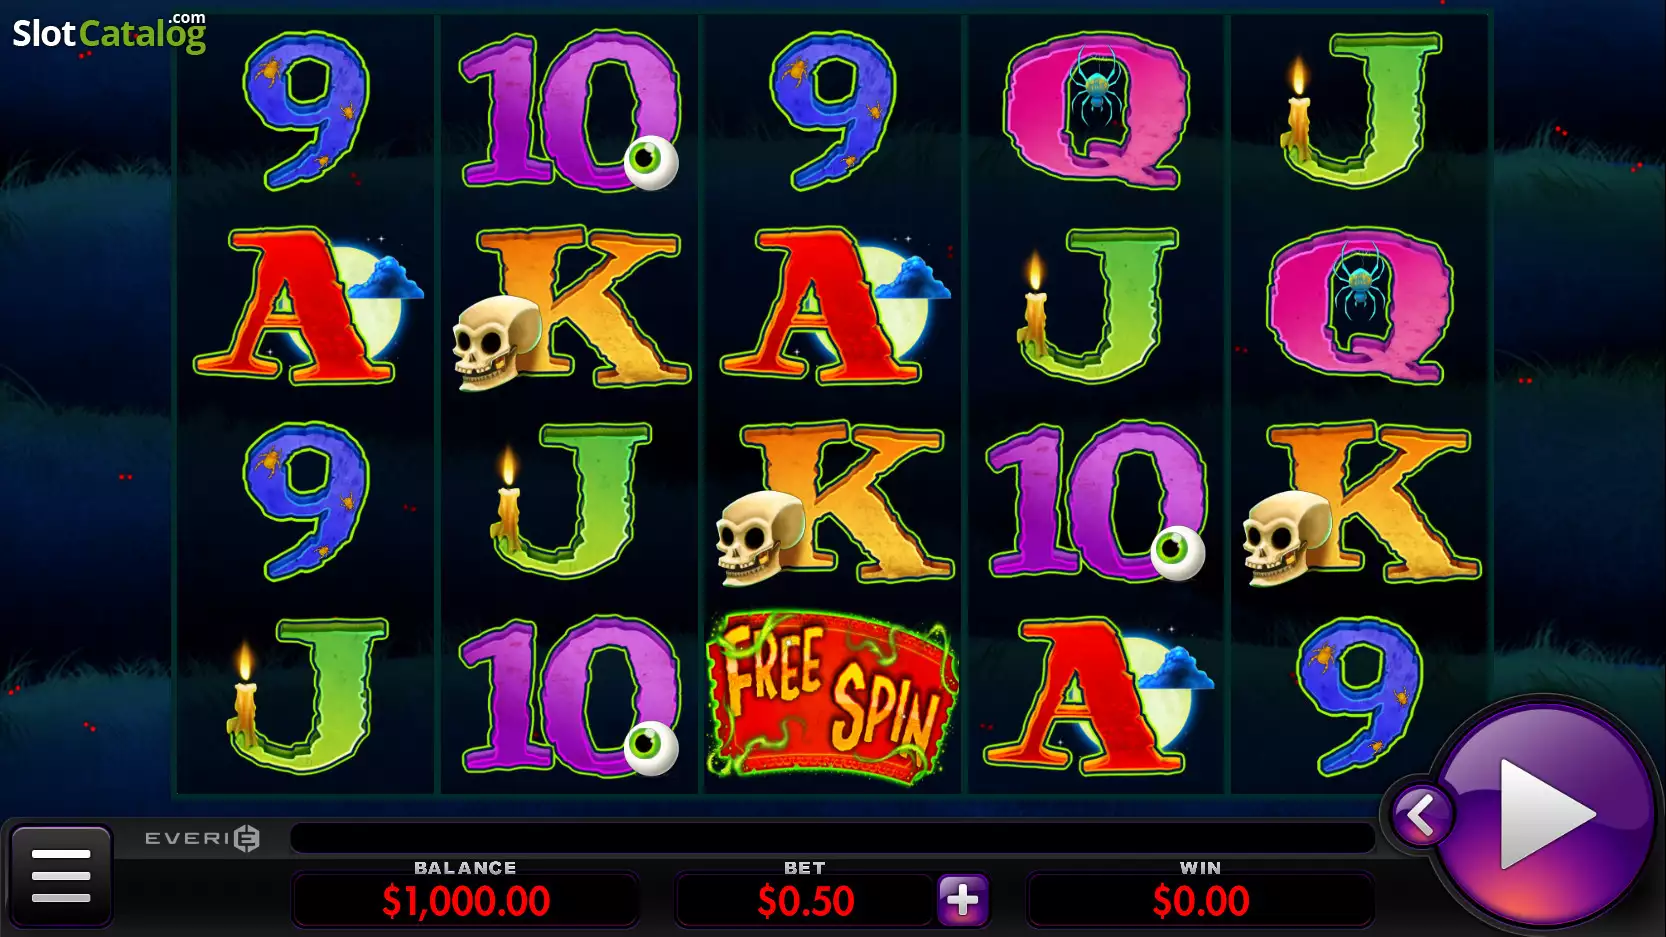Image resolution: width=1666 pixels, height=937 pixels.
Task: Click the pink Q spider symbol in fourth reel
Action: (1096, 110)
